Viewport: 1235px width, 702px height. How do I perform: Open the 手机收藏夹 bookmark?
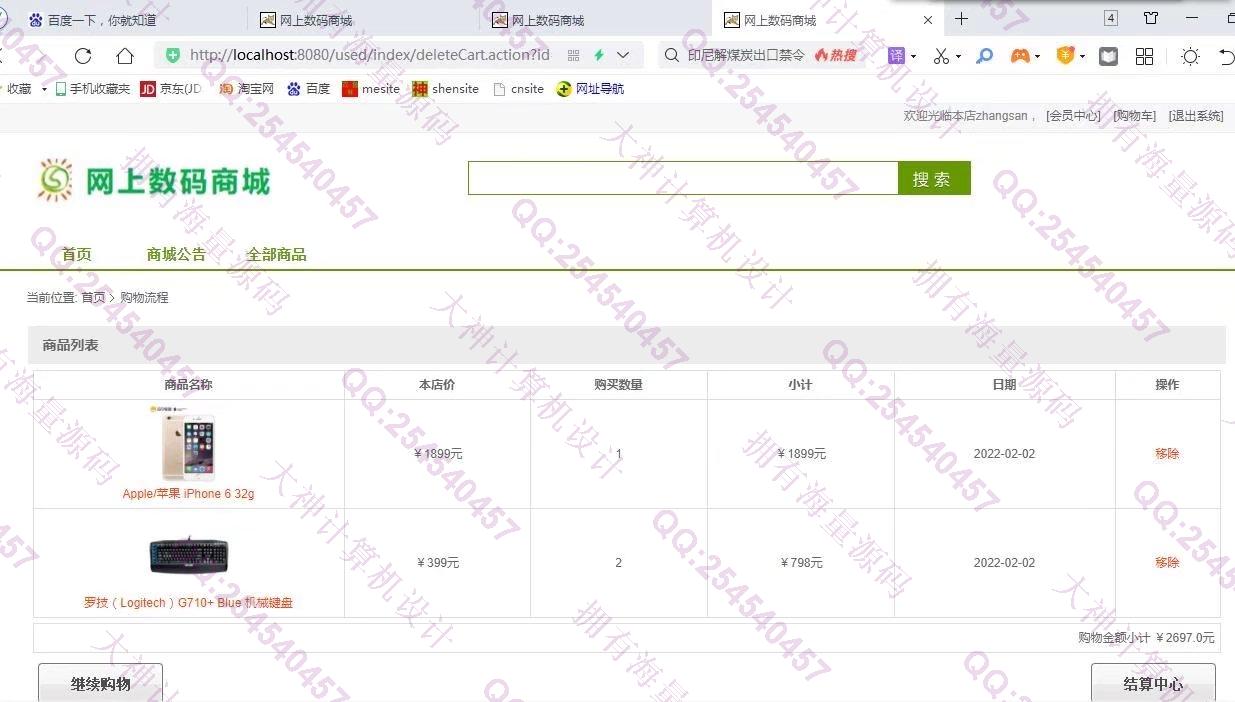93,89
